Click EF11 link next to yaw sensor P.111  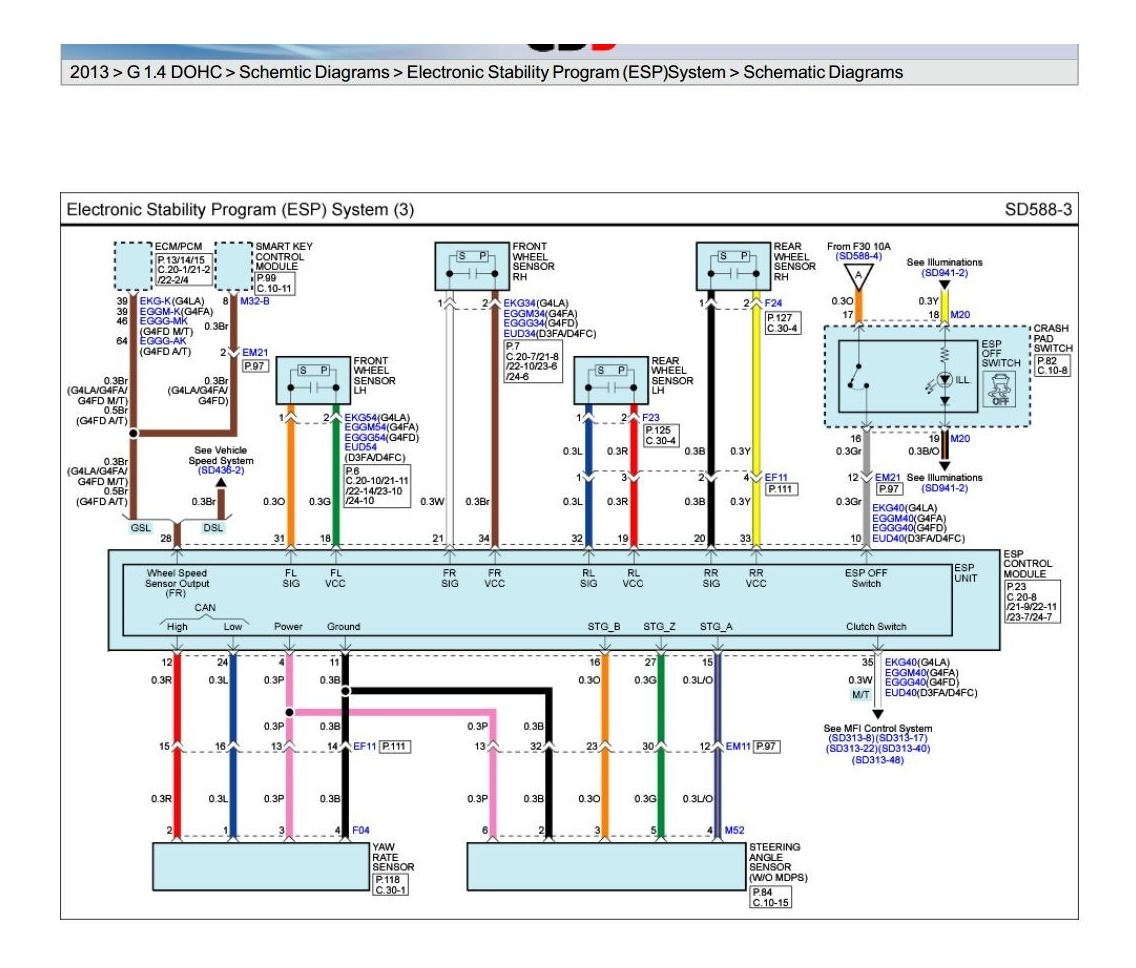[x=365, y=746]
